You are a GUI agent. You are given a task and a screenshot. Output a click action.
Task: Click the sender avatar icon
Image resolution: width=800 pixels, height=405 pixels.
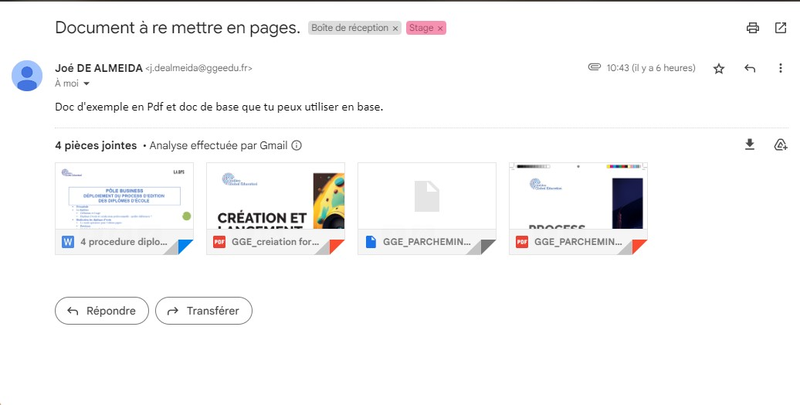coord(27,75)
